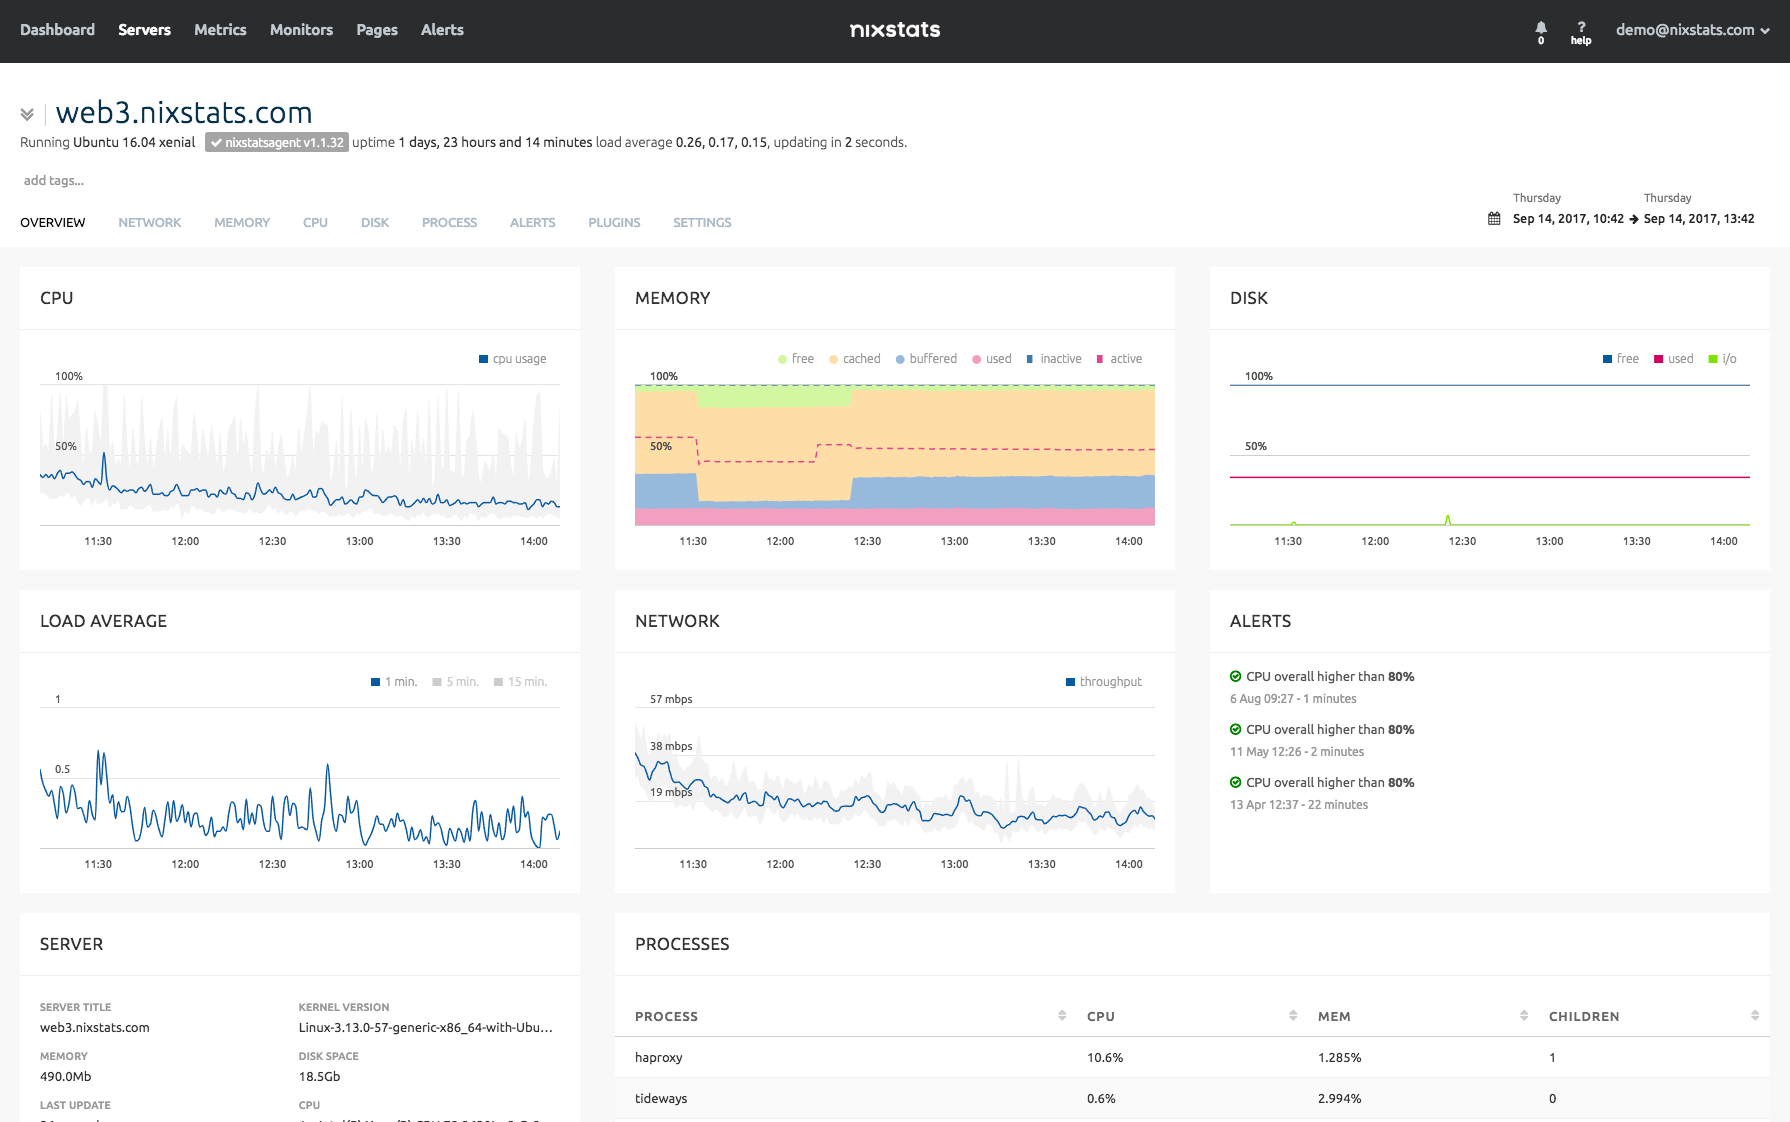Click the memory stacked area chart

pos(895,455)
